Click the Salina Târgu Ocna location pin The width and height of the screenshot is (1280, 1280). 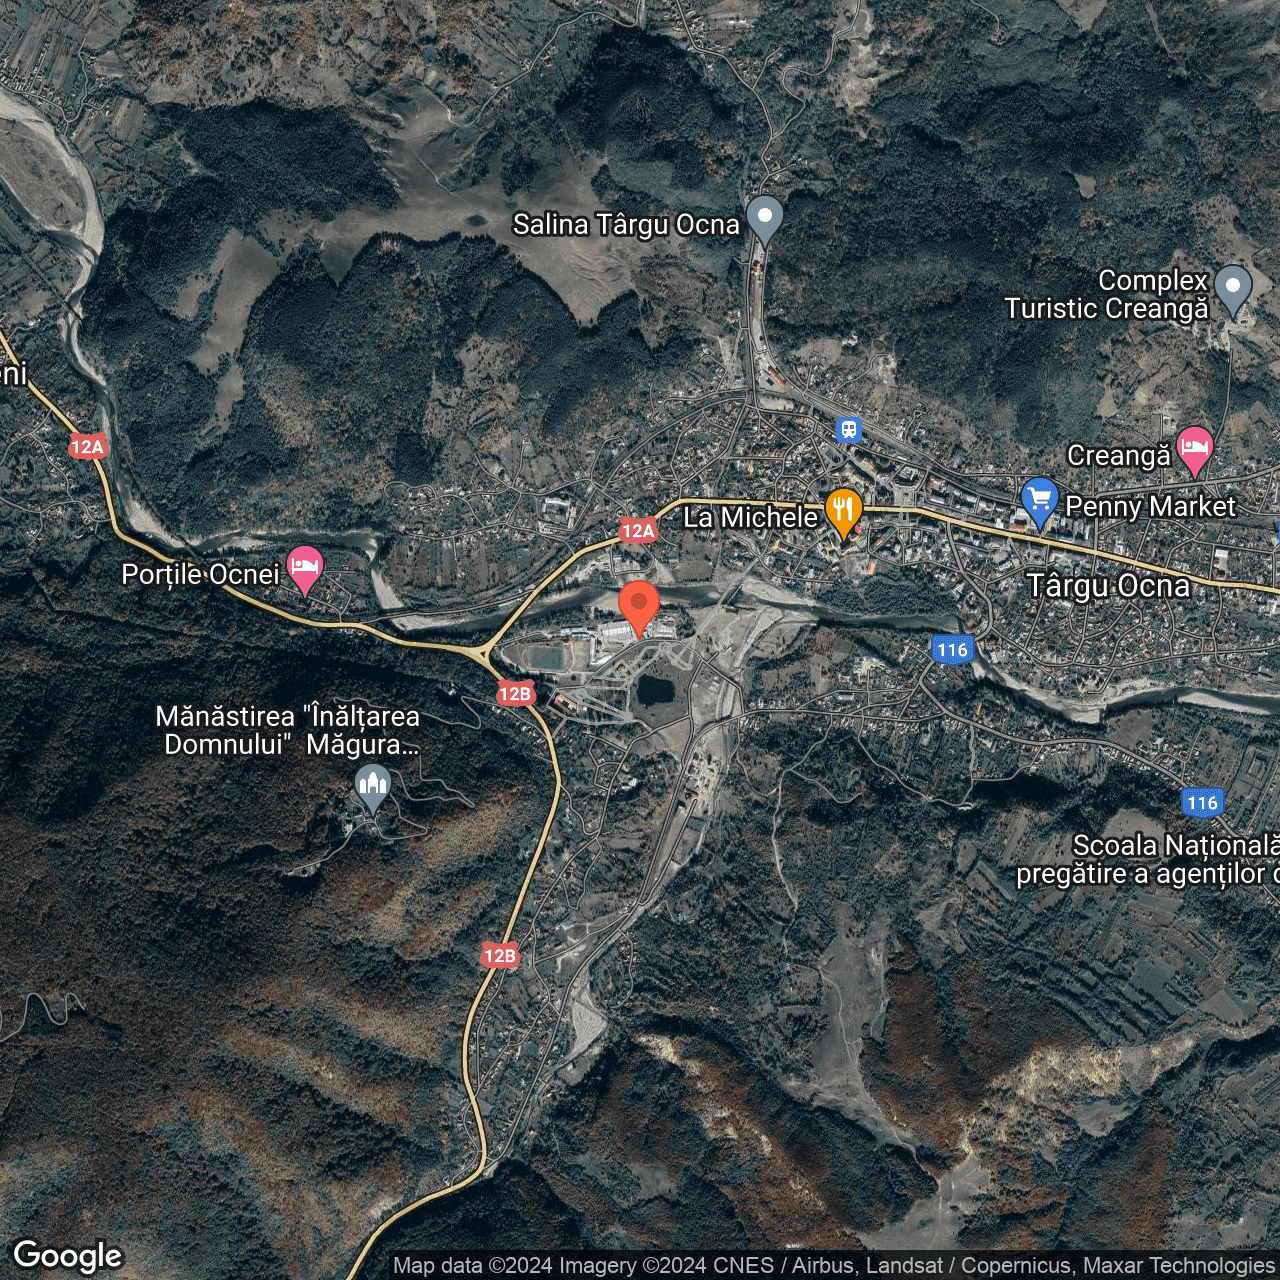click(x=765, y=219)
